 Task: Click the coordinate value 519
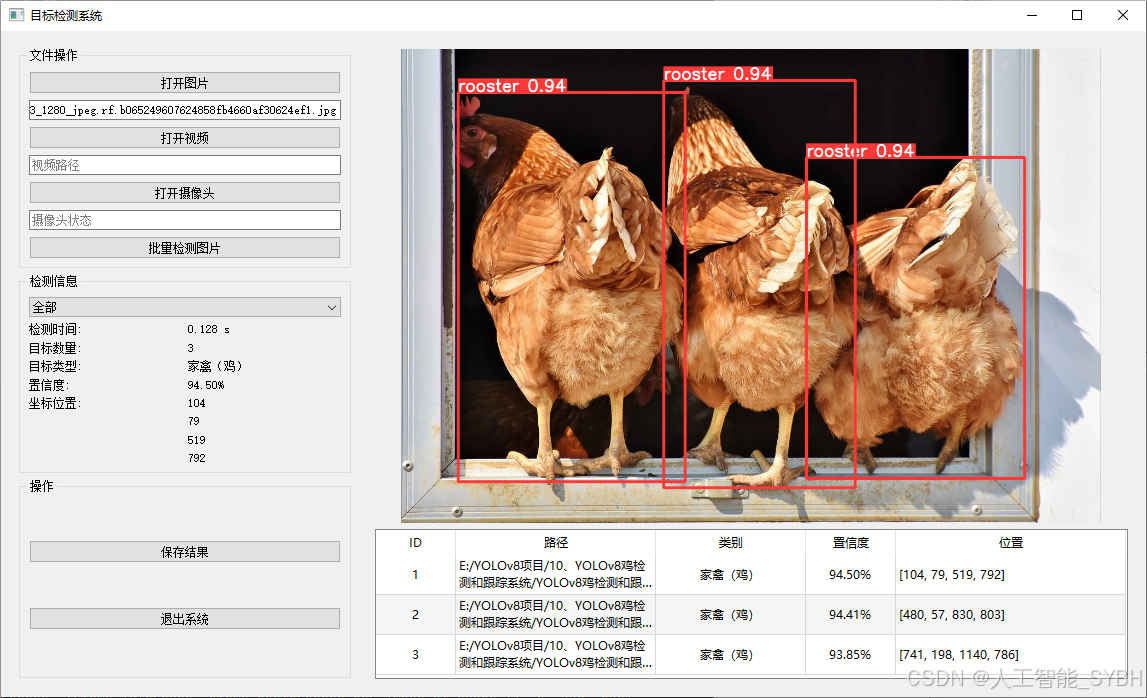point(196,440)
